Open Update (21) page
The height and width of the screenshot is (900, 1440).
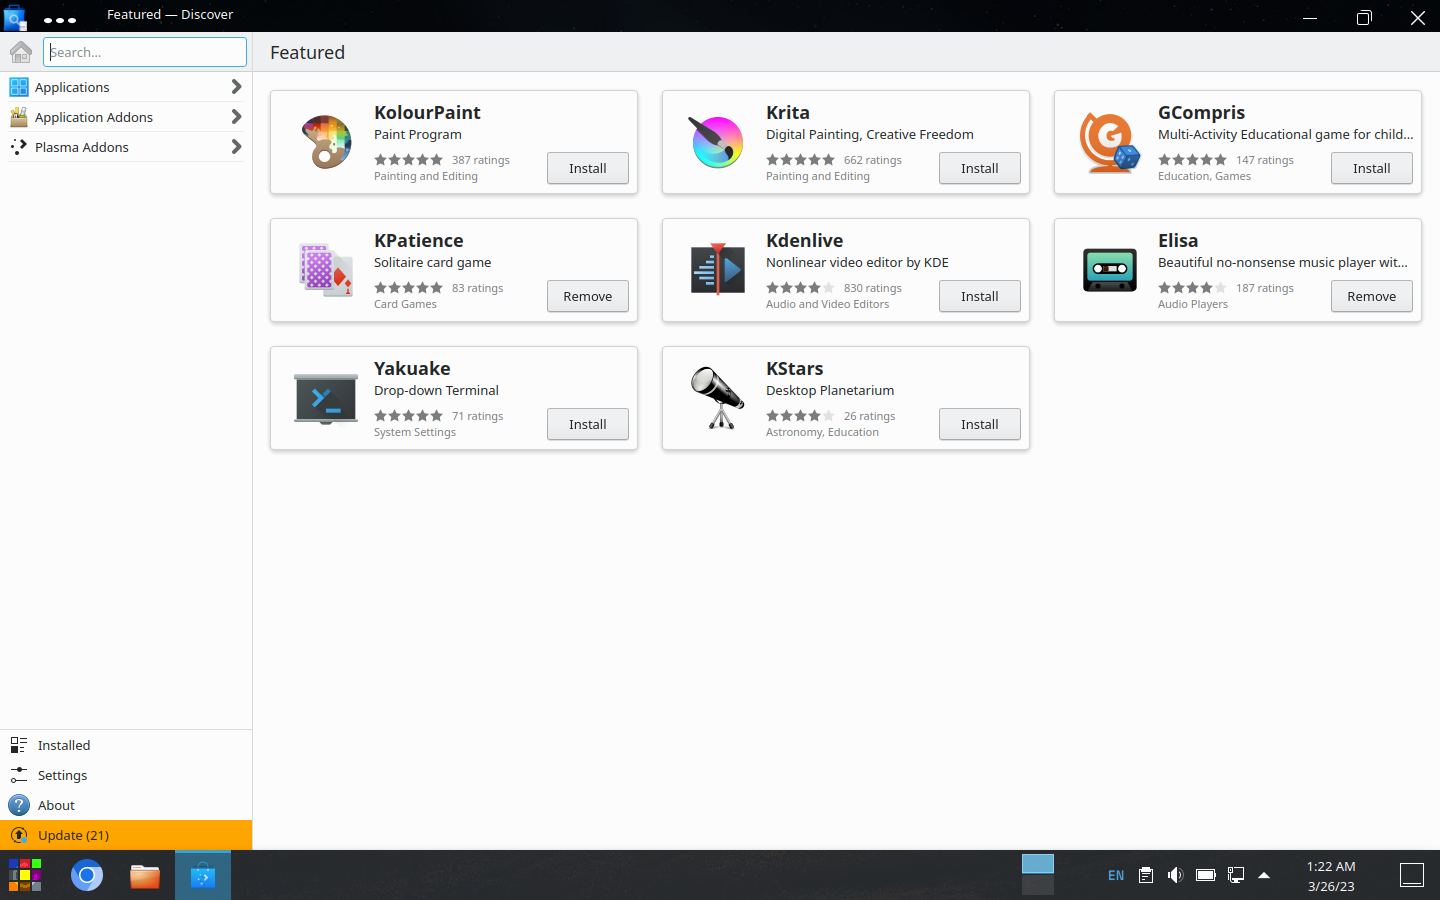[x=126, y=835]
